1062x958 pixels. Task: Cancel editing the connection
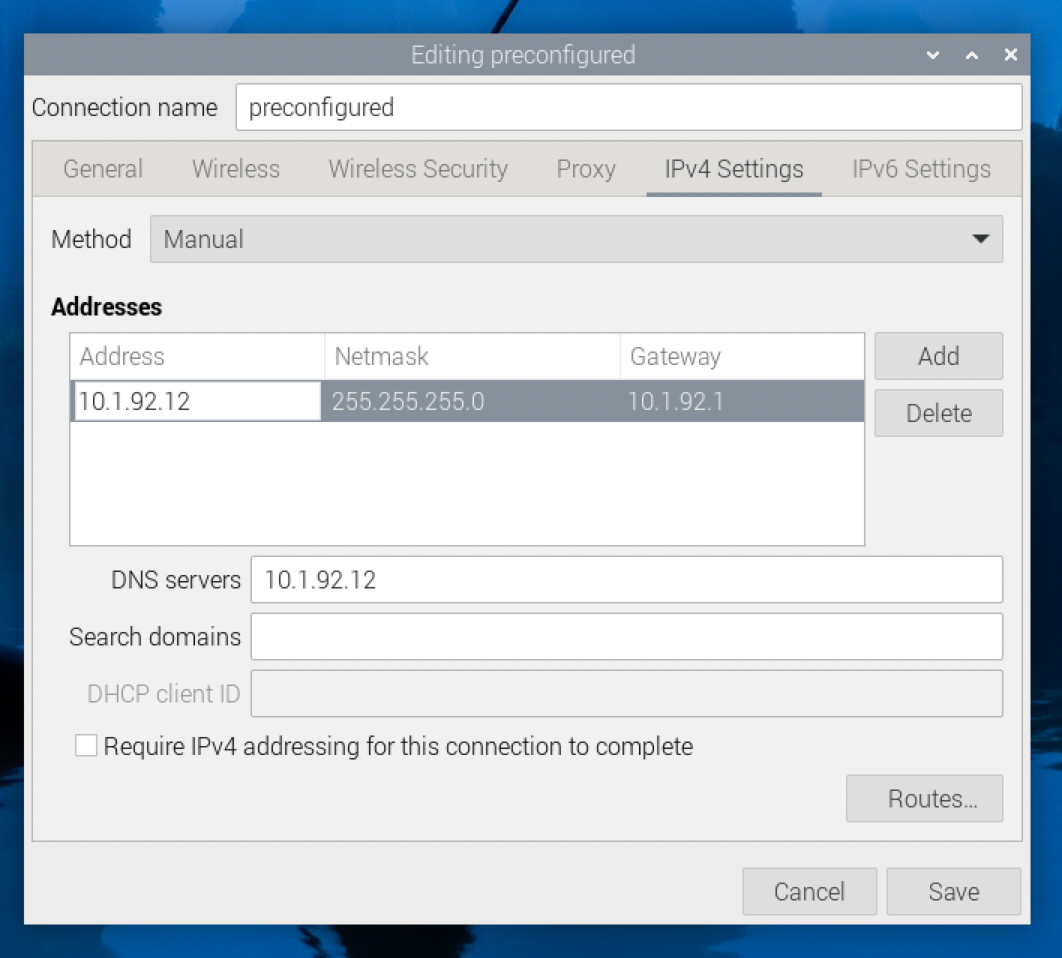point(809,891)
